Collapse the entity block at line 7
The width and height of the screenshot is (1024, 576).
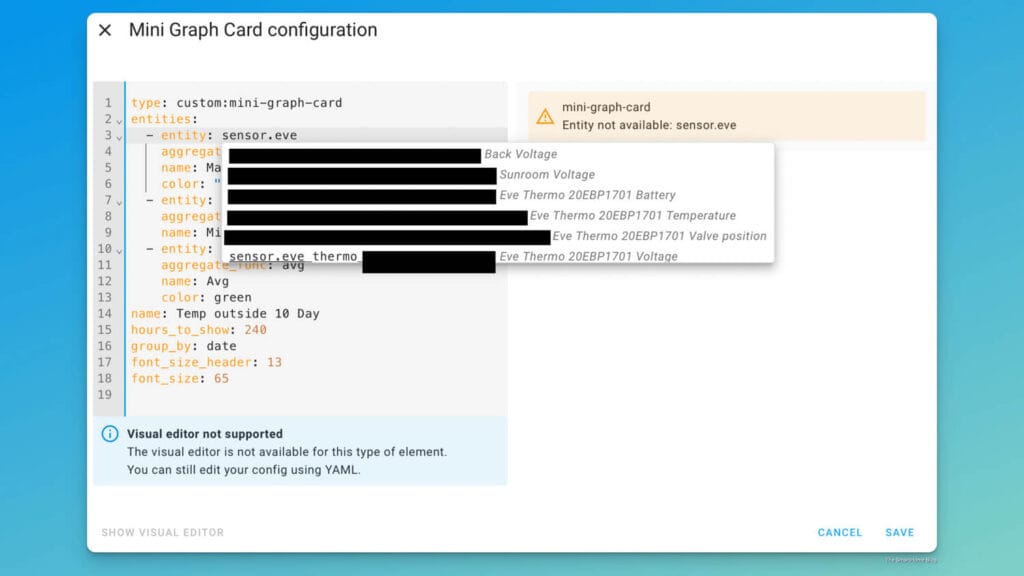tap(121, 200)
